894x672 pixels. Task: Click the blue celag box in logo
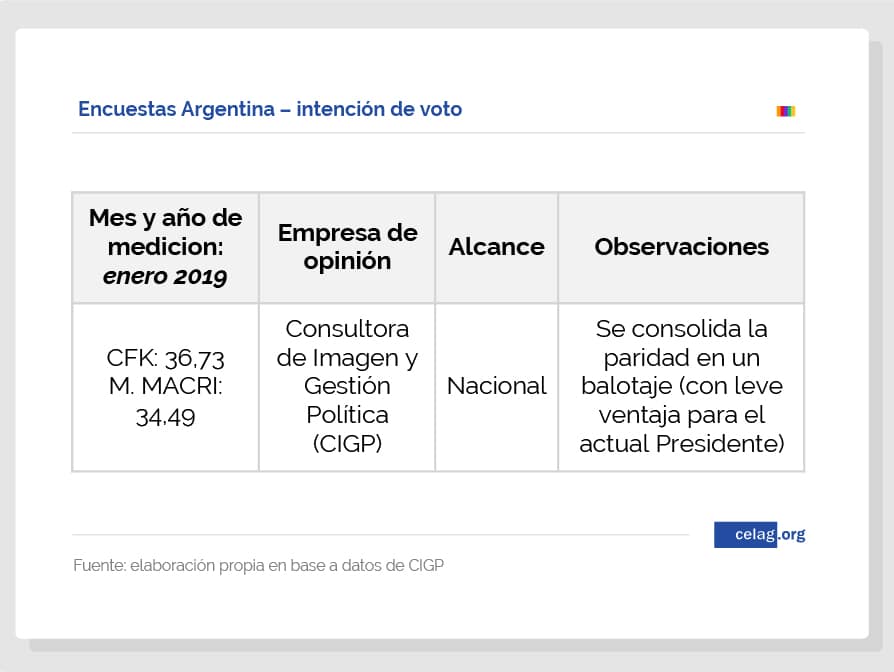[745, 535]
